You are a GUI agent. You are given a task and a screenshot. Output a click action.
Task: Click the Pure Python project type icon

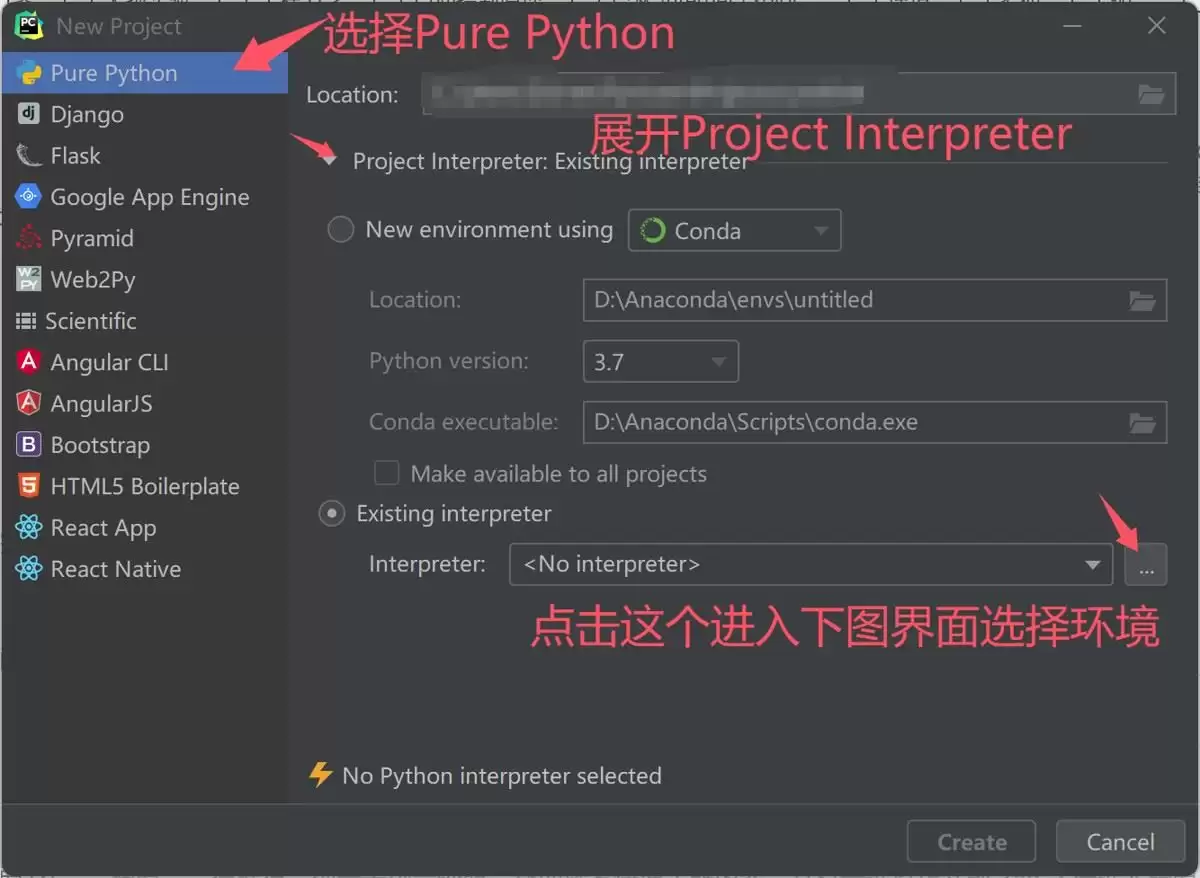point(29,73)
